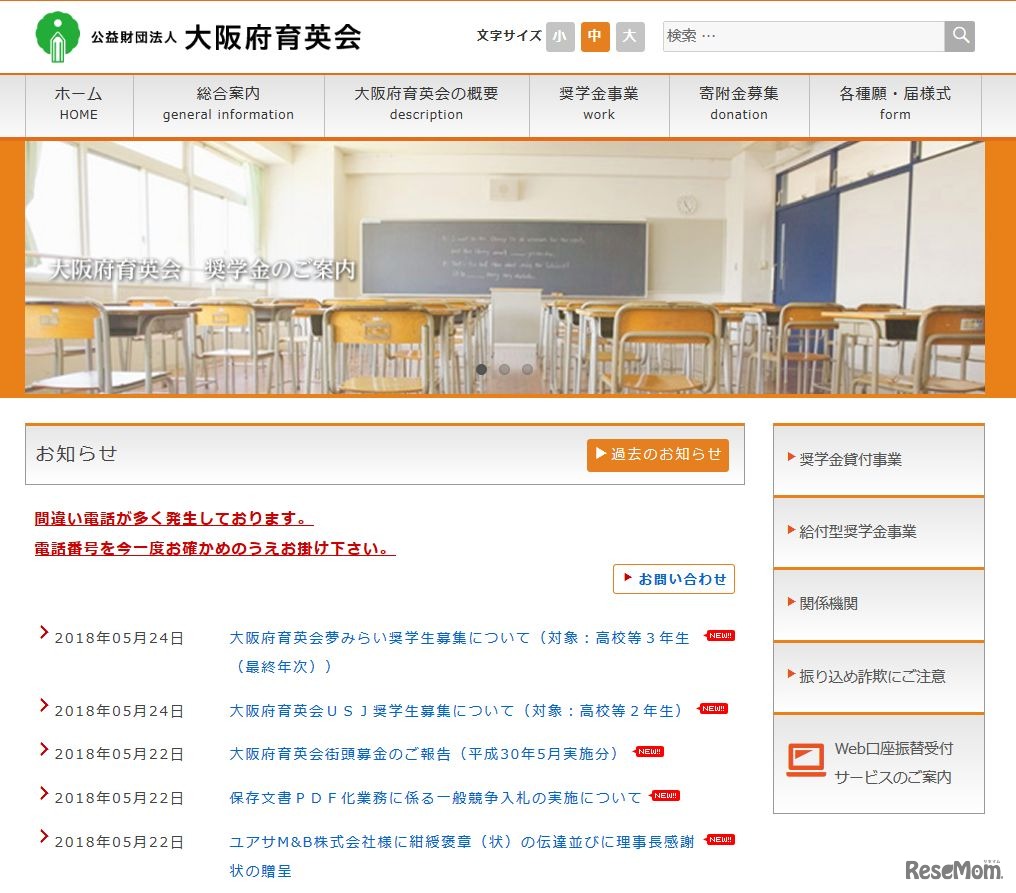Click the Osaka Ikueikai green tree logo

(58, 36)
